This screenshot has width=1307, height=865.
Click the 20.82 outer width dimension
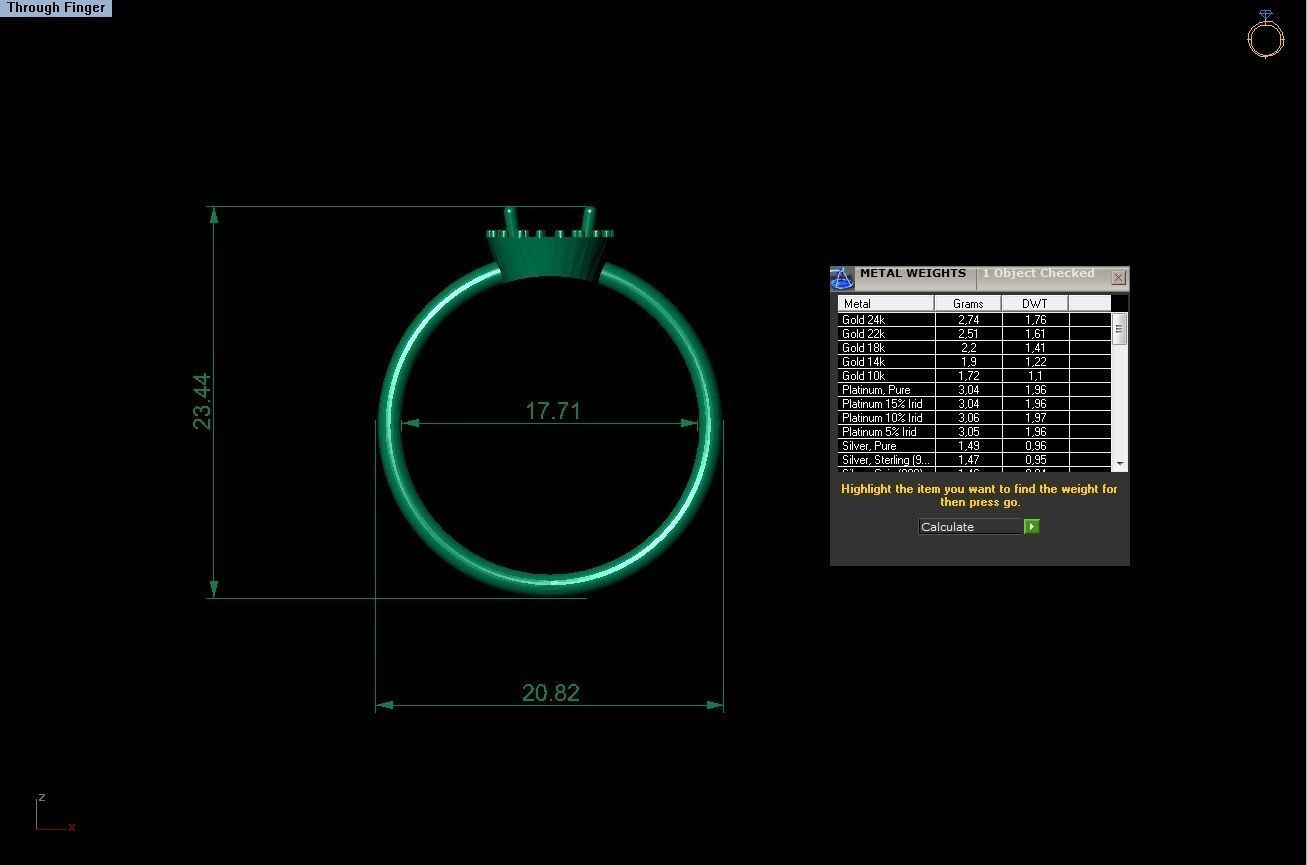(x=551, y=692)
